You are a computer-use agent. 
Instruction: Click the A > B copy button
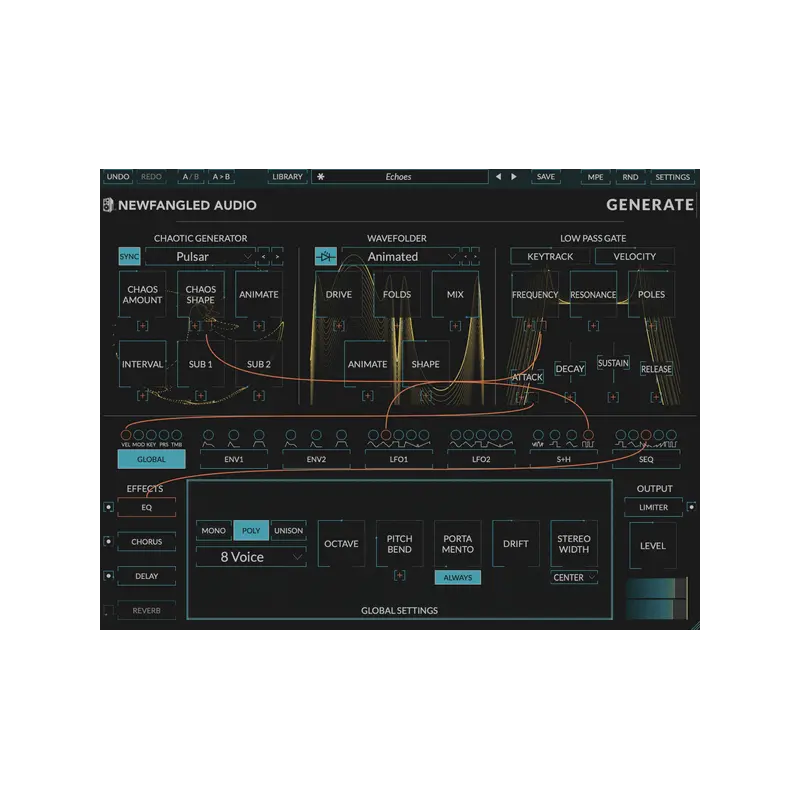click(221, 177)
